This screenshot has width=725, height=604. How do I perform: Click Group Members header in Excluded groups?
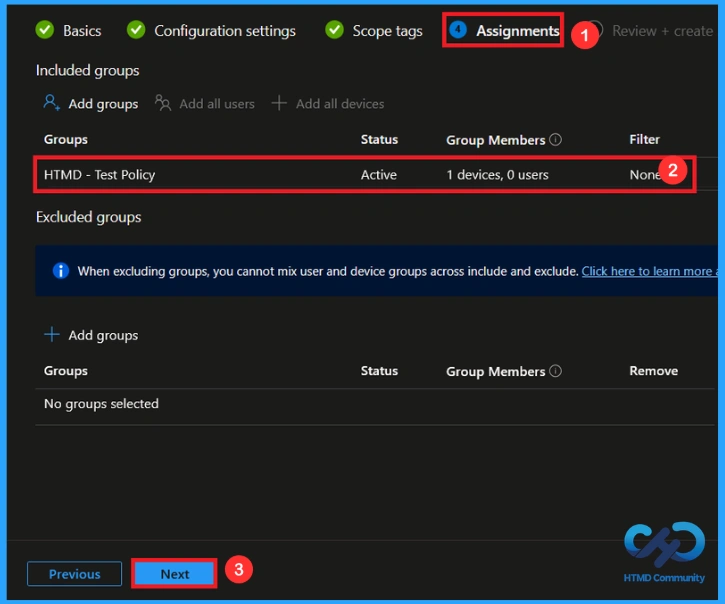[496, 371]
